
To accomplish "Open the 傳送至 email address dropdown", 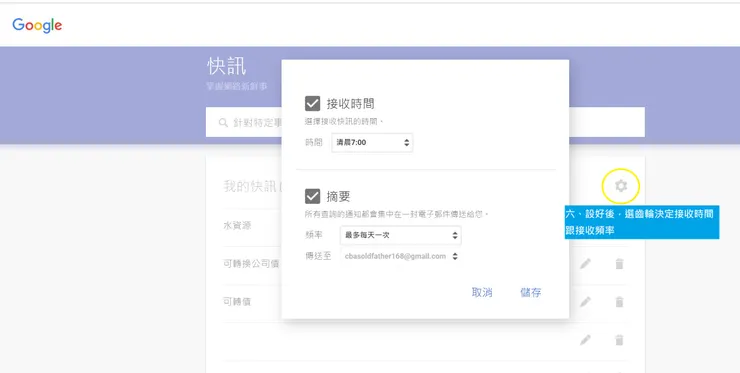I will tap(400, 256).
